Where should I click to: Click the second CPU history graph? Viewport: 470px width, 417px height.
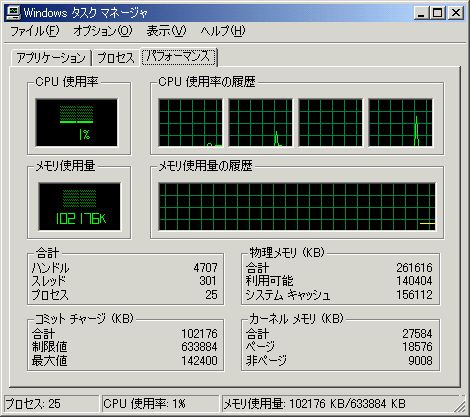point(260,122)
